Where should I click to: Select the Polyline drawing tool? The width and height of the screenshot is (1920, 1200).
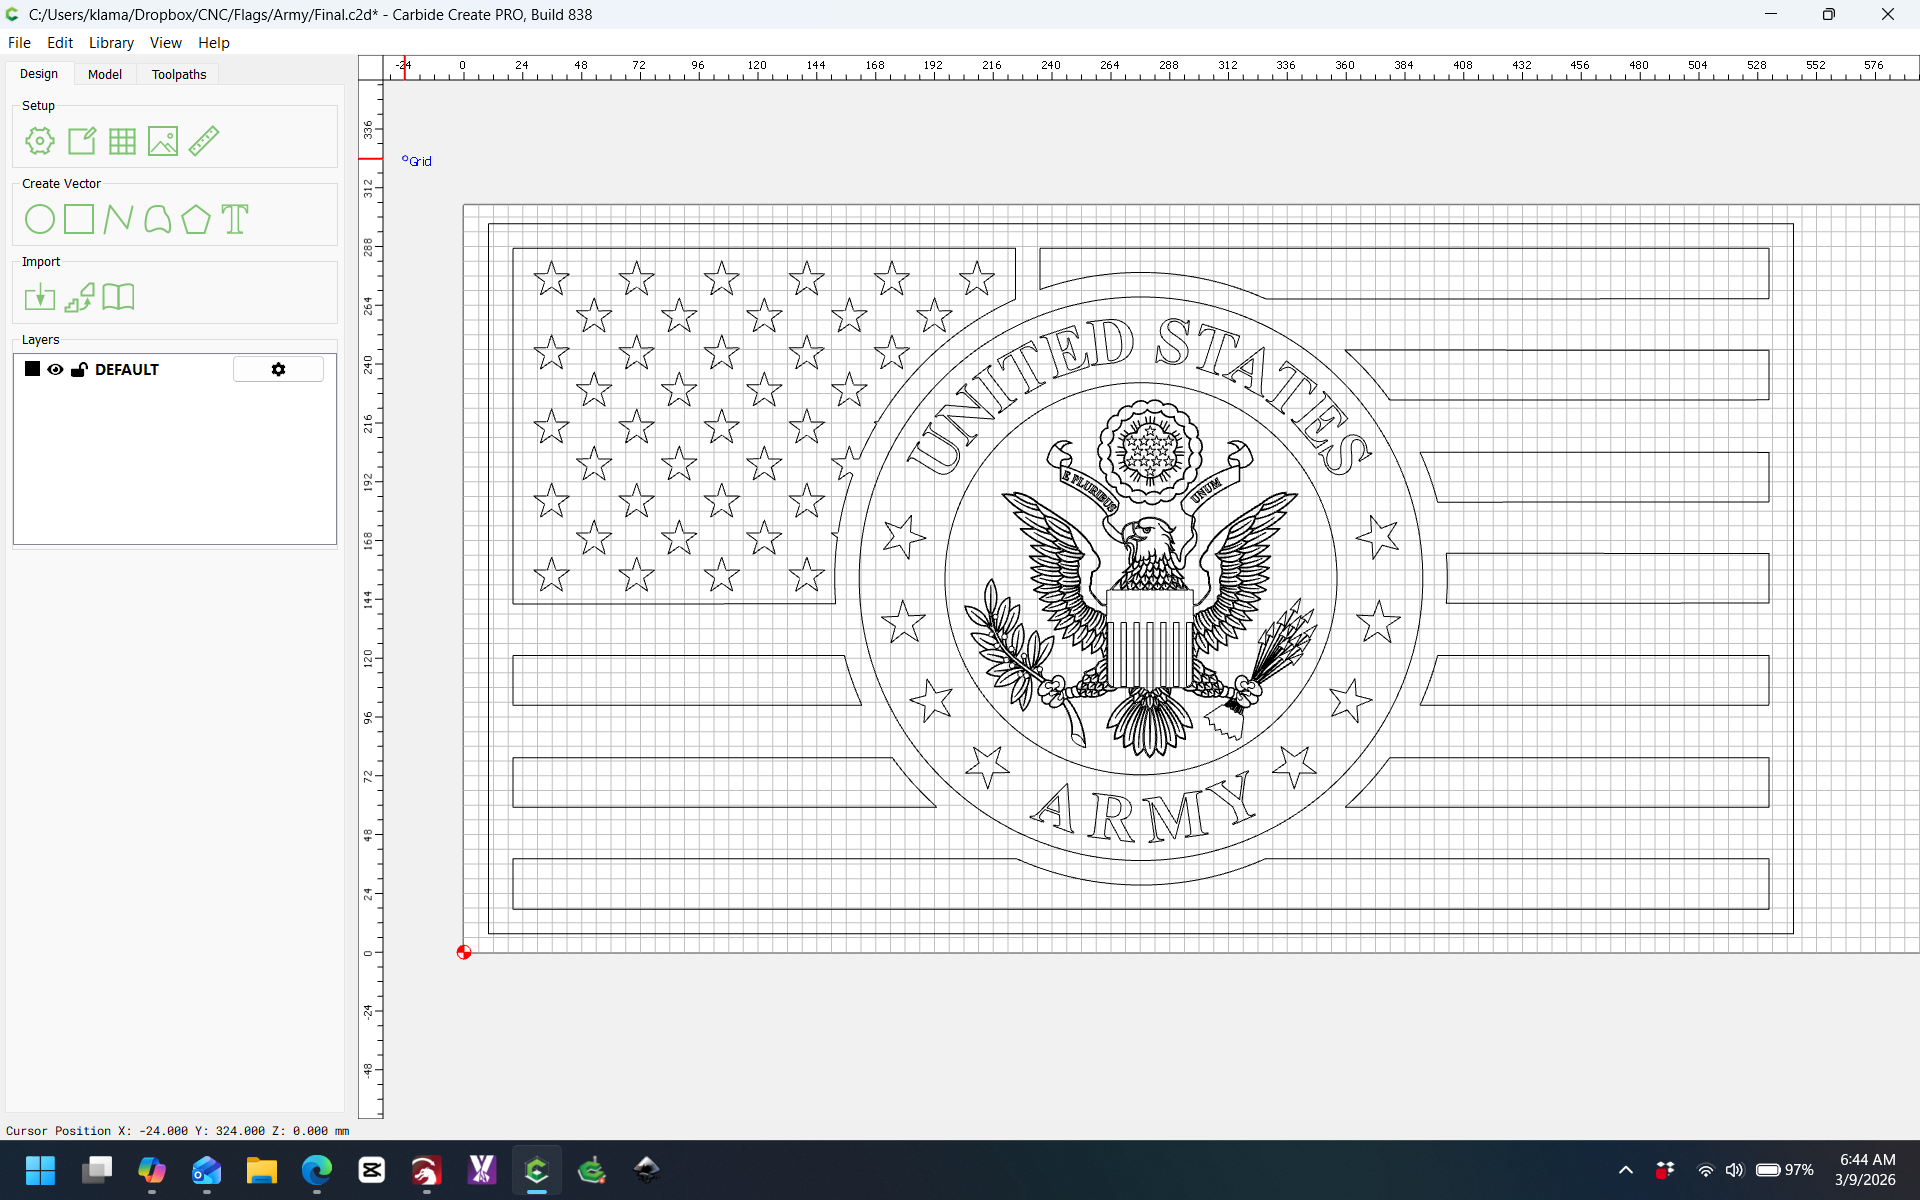[x=117, y=219]
